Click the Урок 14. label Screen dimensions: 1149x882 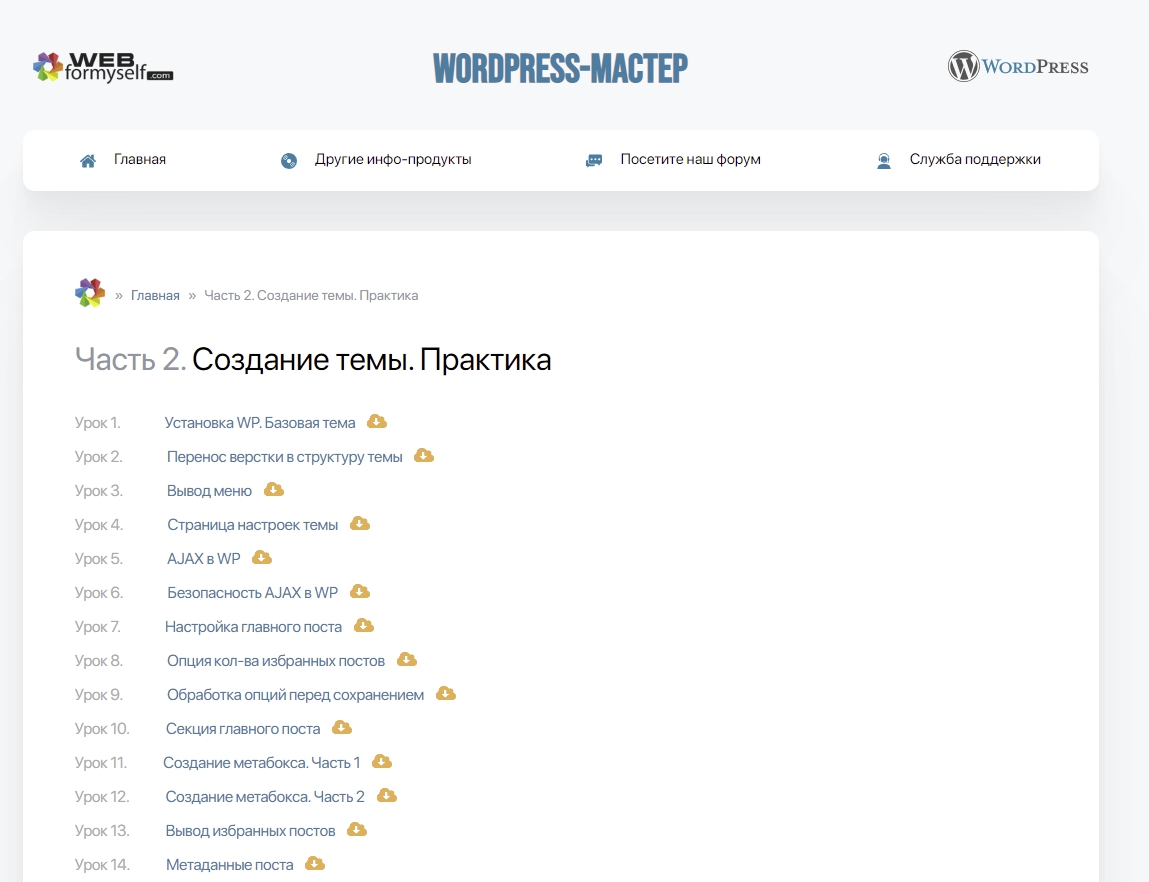tap(102, 865)
